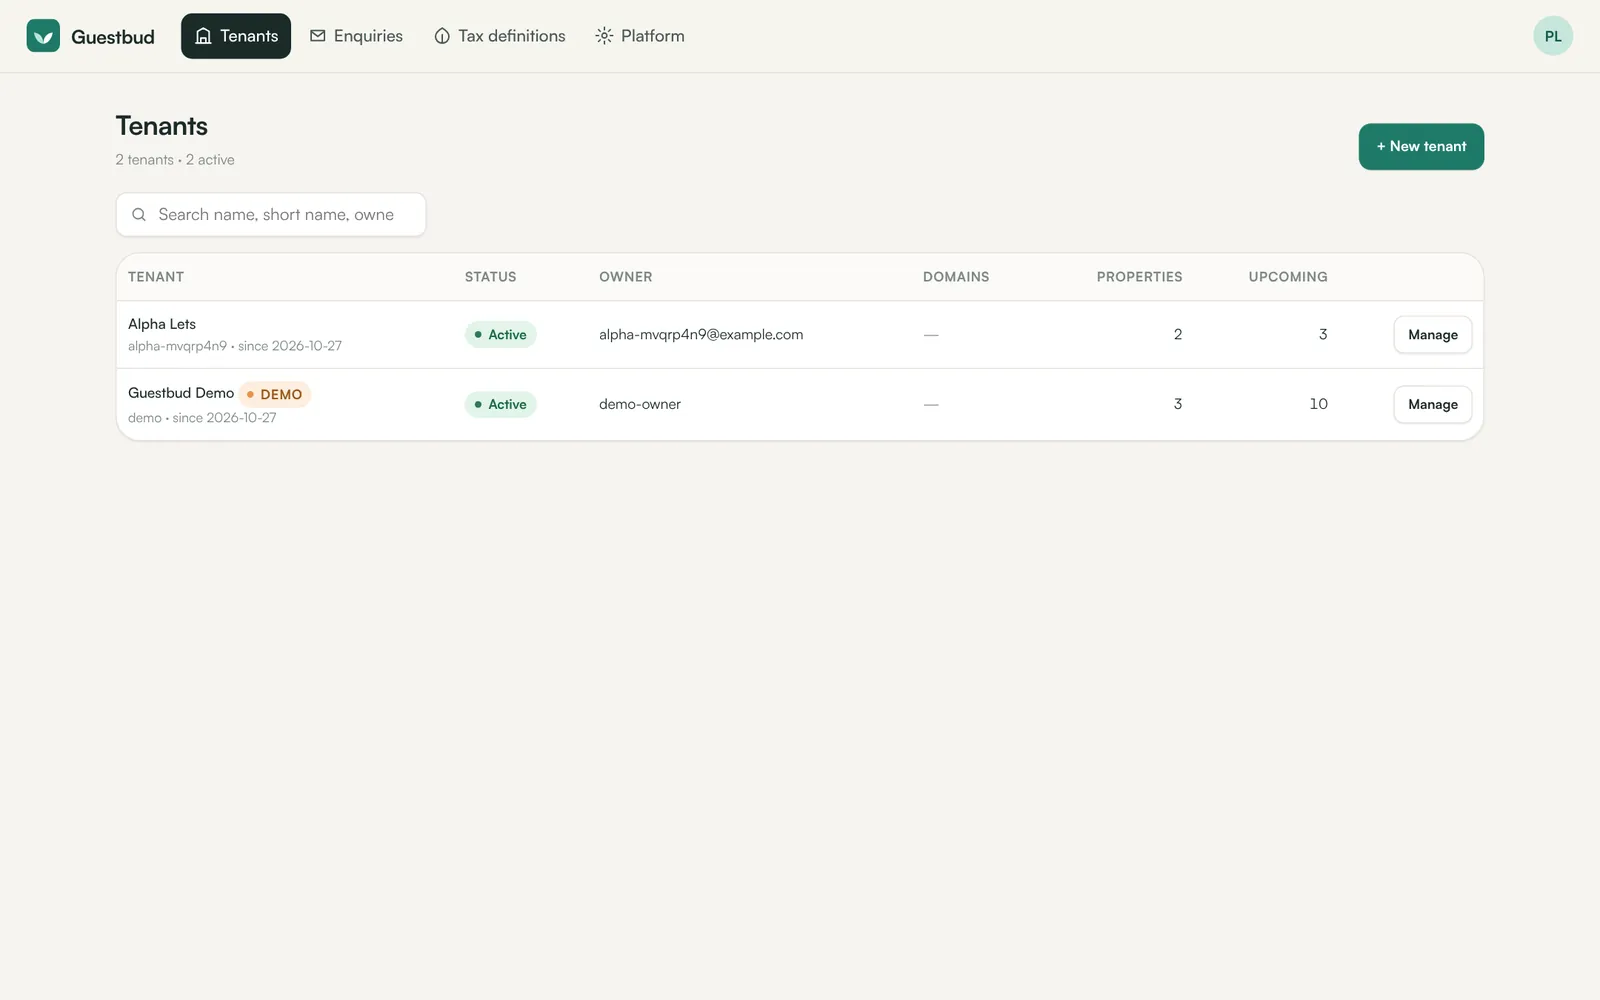Click the demo since 2026-10-27 subtitle
Image resolution: width=1600 pixels, height=1000 pixels.
202,418
